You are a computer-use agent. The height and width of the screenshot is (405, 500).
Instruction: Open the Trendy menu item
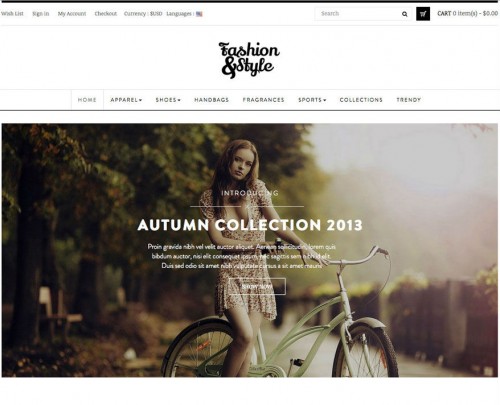409,100
